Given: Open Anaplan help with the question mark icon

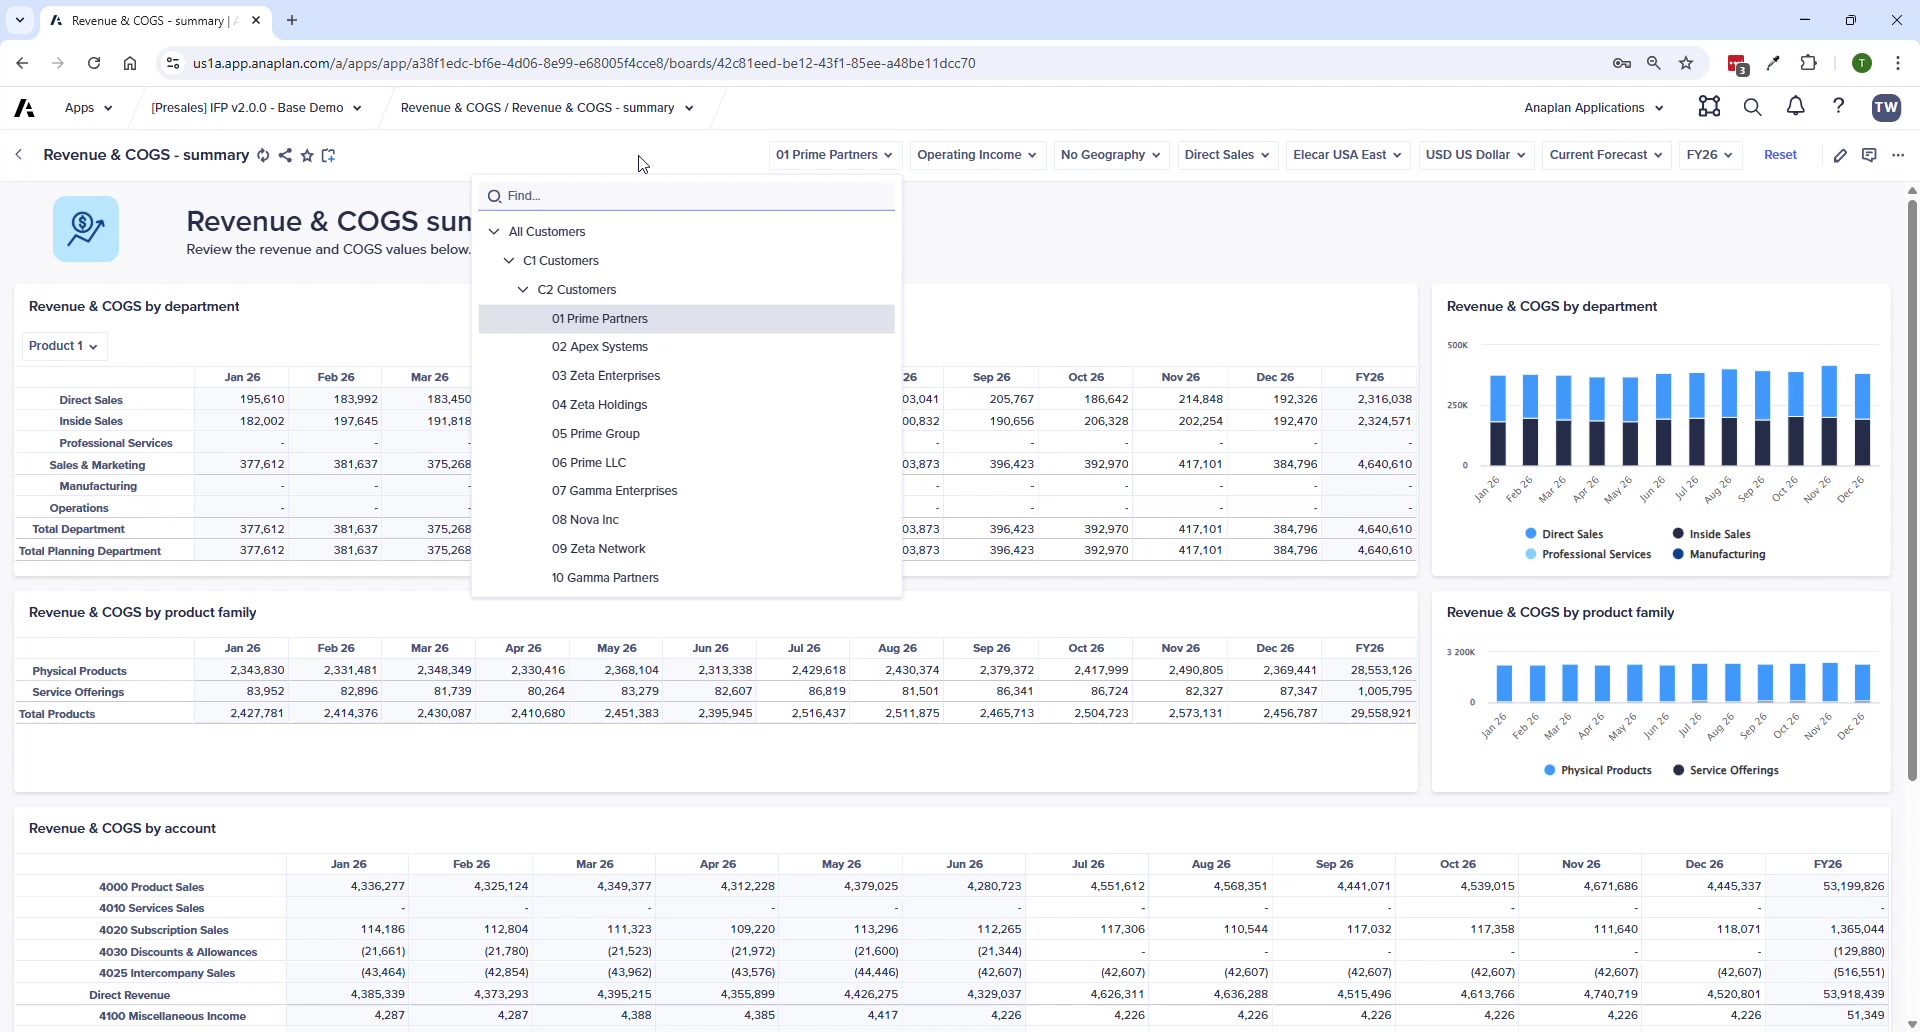Looking at the screenshot, I should tap(1840, 107).
